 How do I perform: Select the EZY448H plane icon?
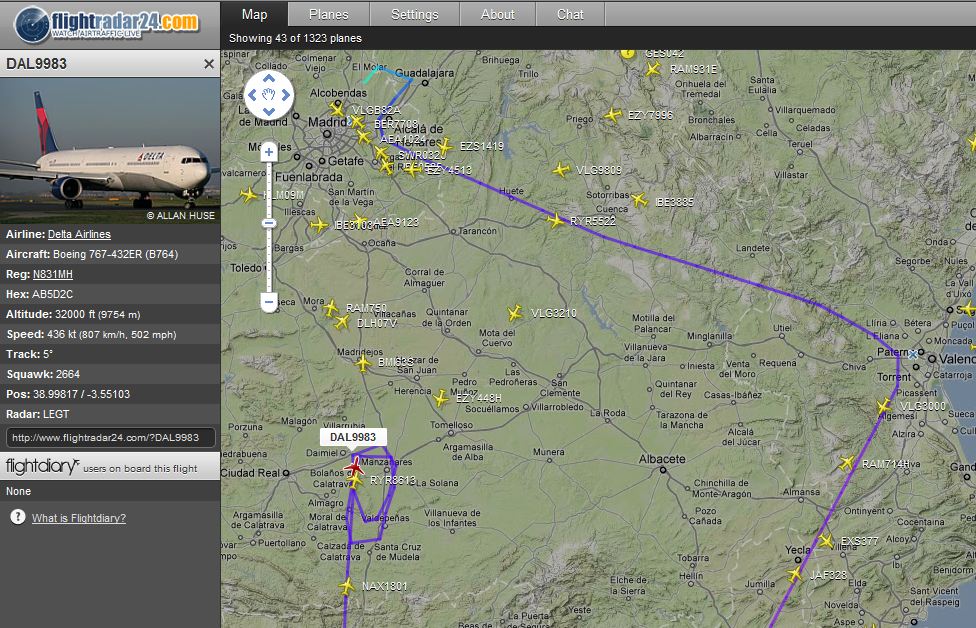(x=441, y=398)
